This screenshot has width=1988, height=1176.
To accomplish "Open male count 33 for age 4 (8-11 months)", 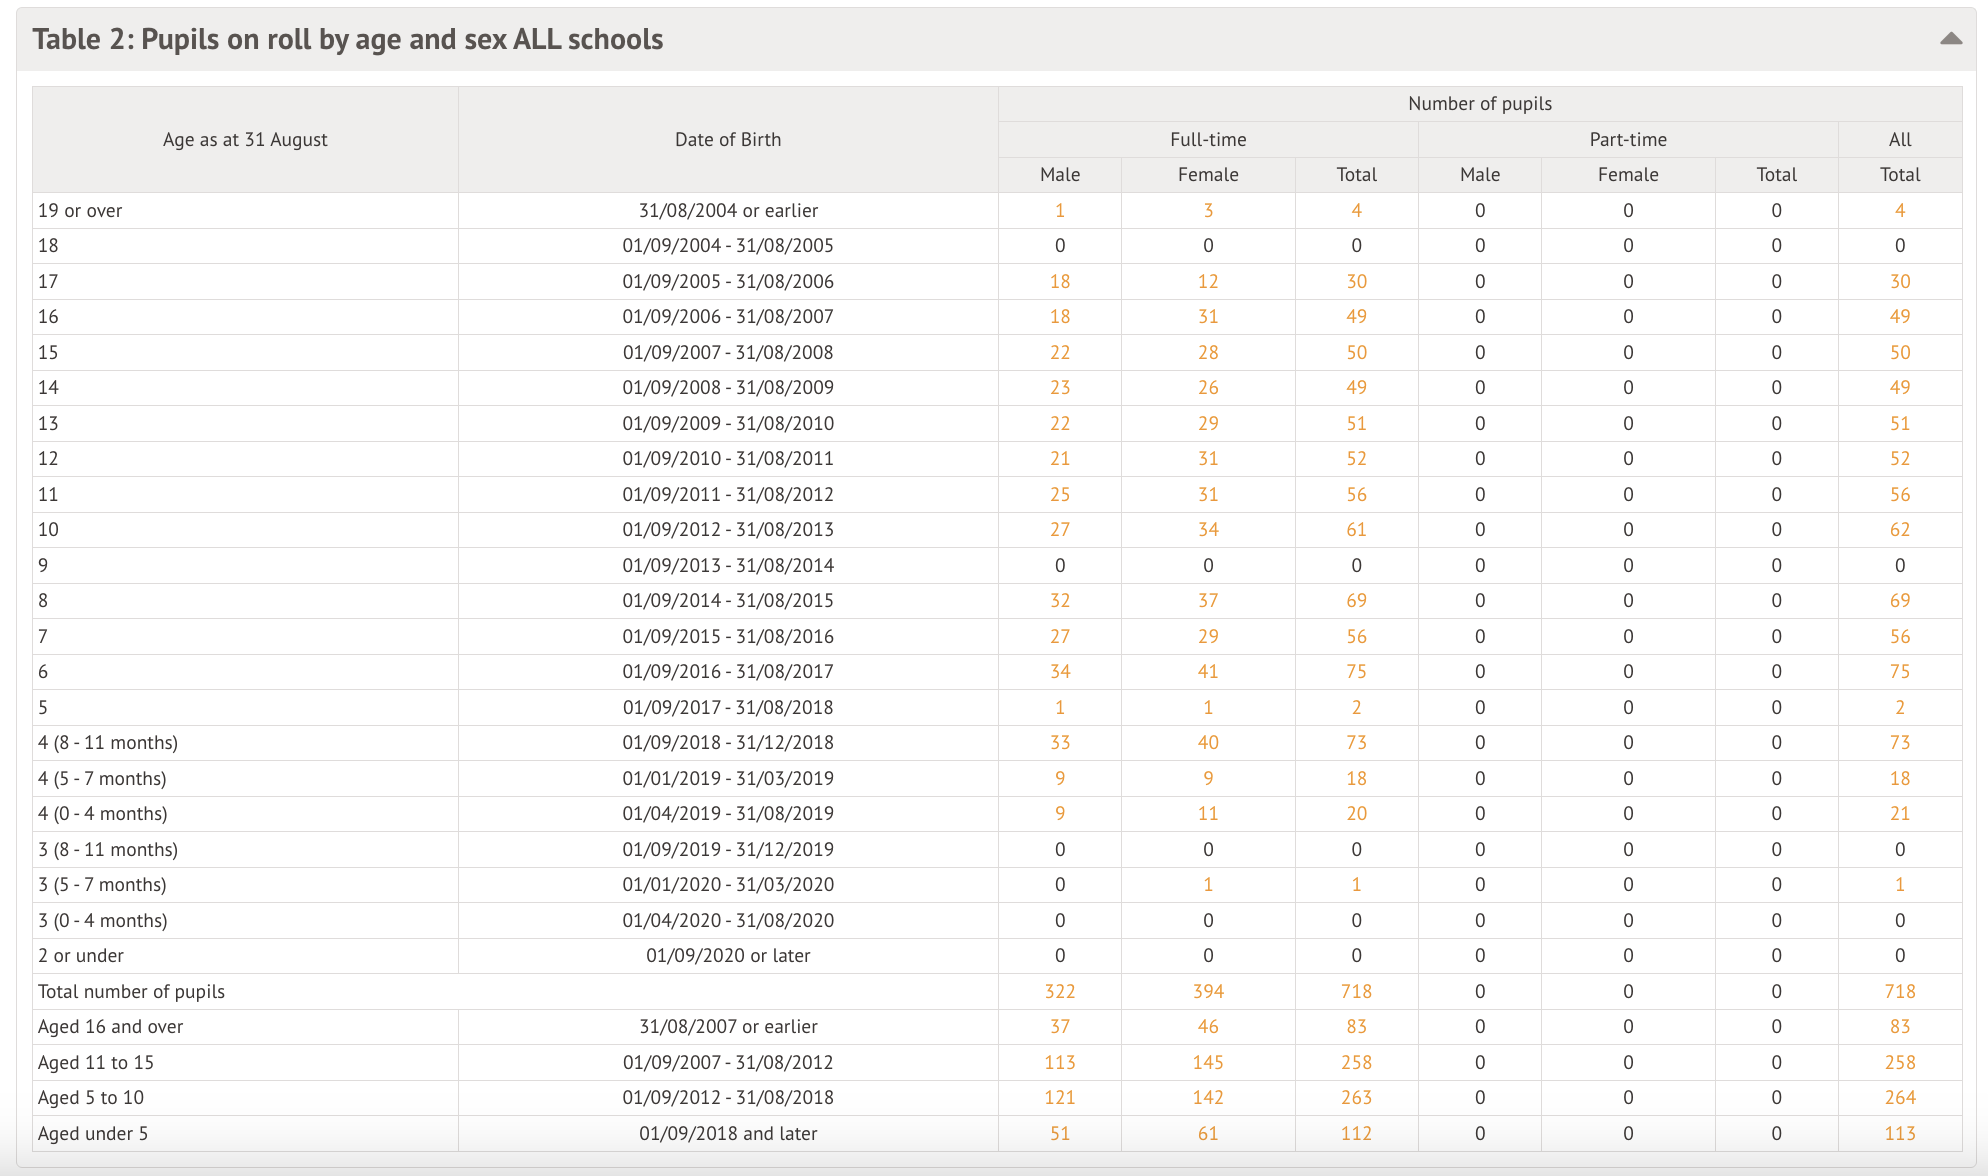I will coord(1059,743).
